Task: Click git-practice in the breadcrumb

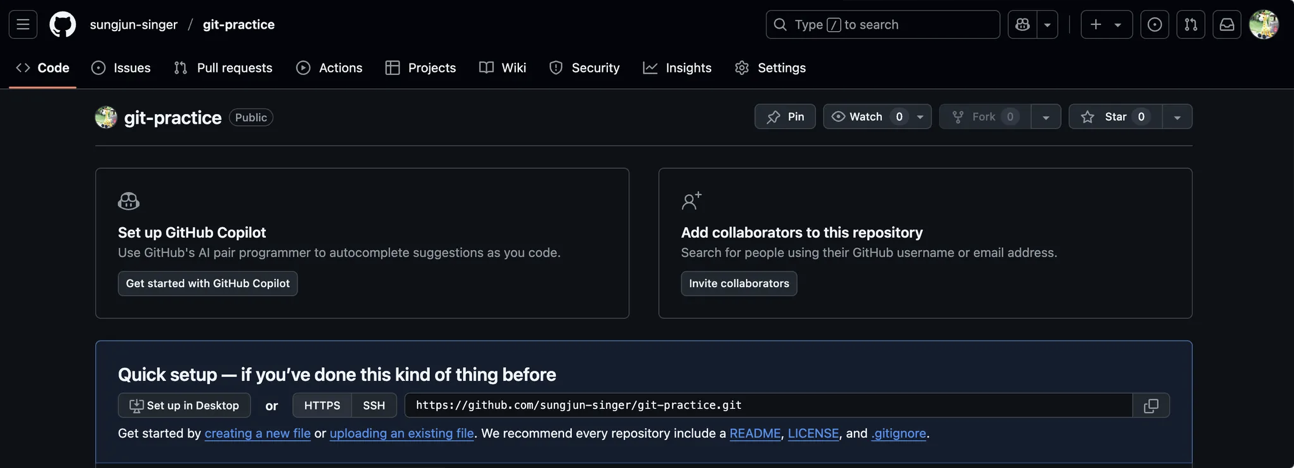Action: click(x=239, y=24)
